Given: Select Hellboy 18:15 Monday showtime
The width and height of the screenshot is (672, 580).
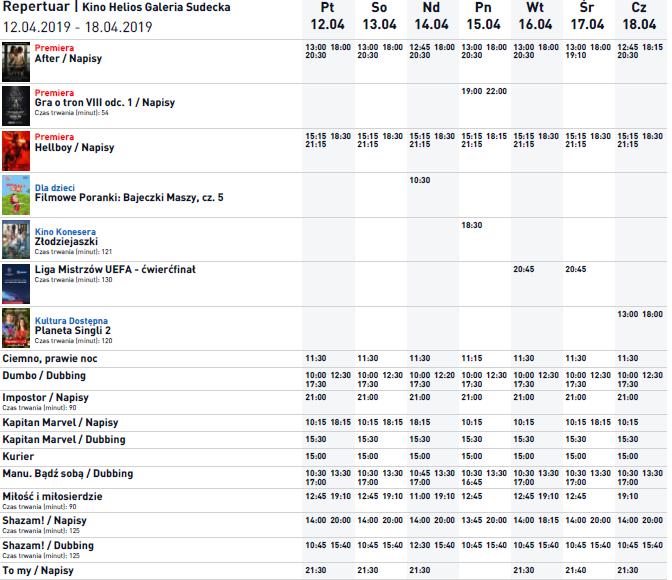Looking at the screenshot, I should click(x=496, y=136).
